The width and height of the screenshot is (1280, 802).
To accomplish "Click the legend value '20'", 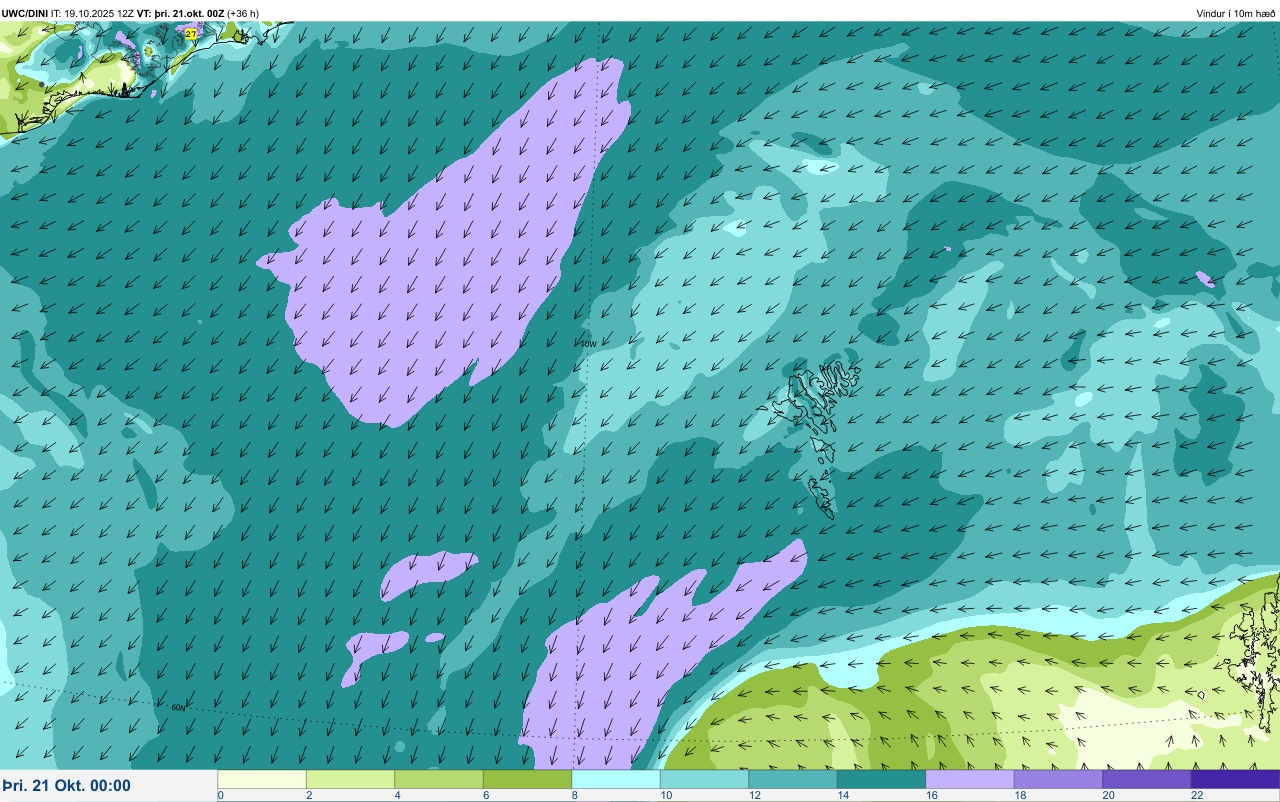I will [x=1107, y=796].
